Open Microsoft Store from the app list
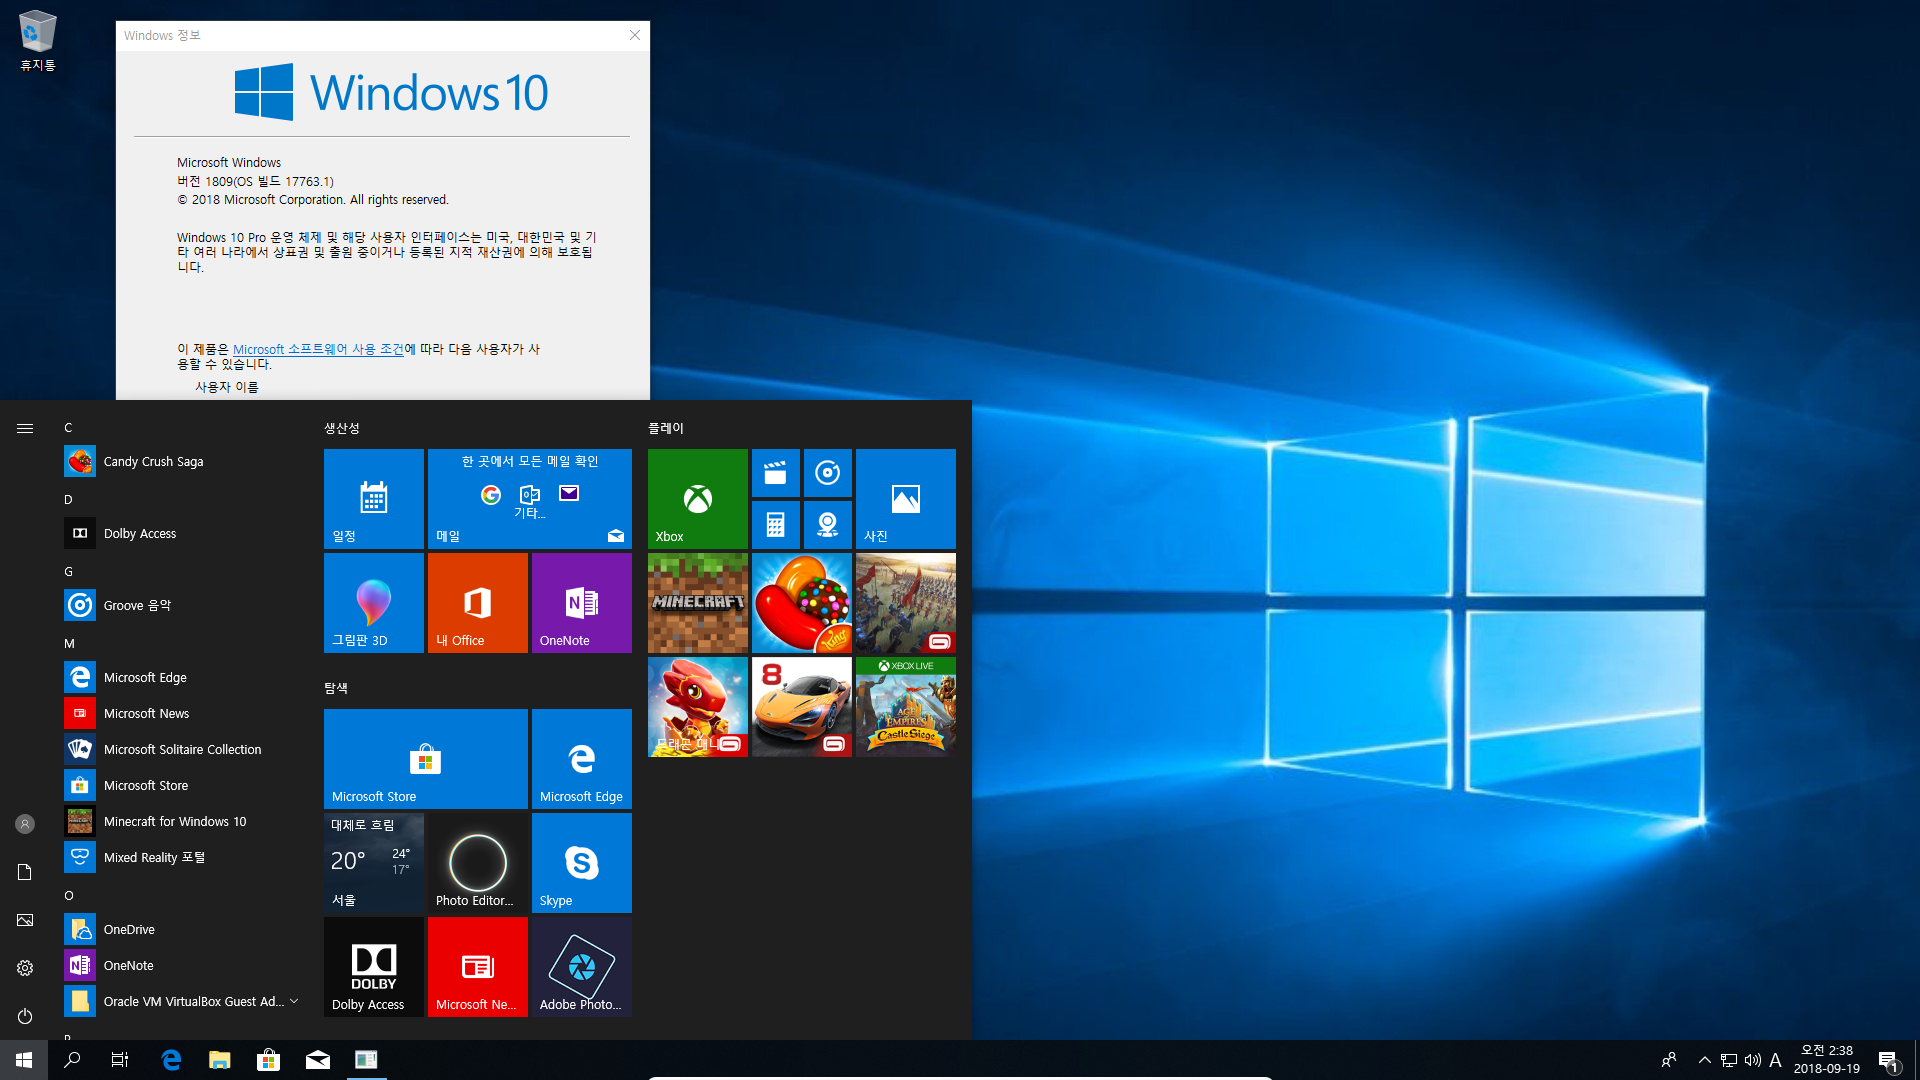The width and height of the screenshot is (1920, 1080). pyautogui.click(x=180, y=785)
